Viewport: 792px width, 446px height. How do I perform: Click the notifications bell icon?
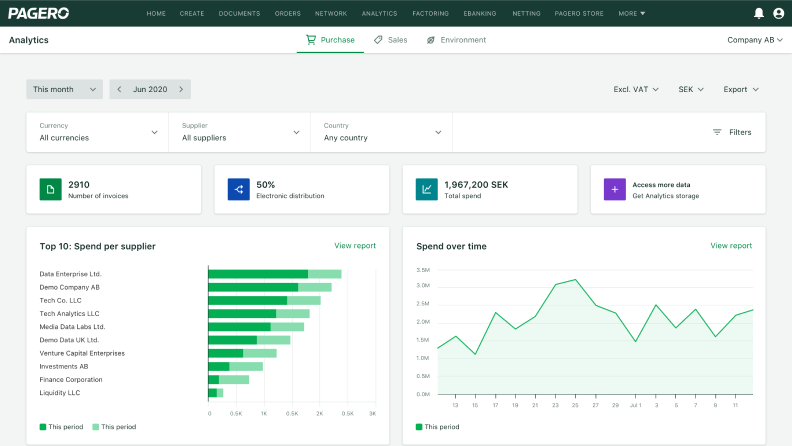(x=759, y=13)
